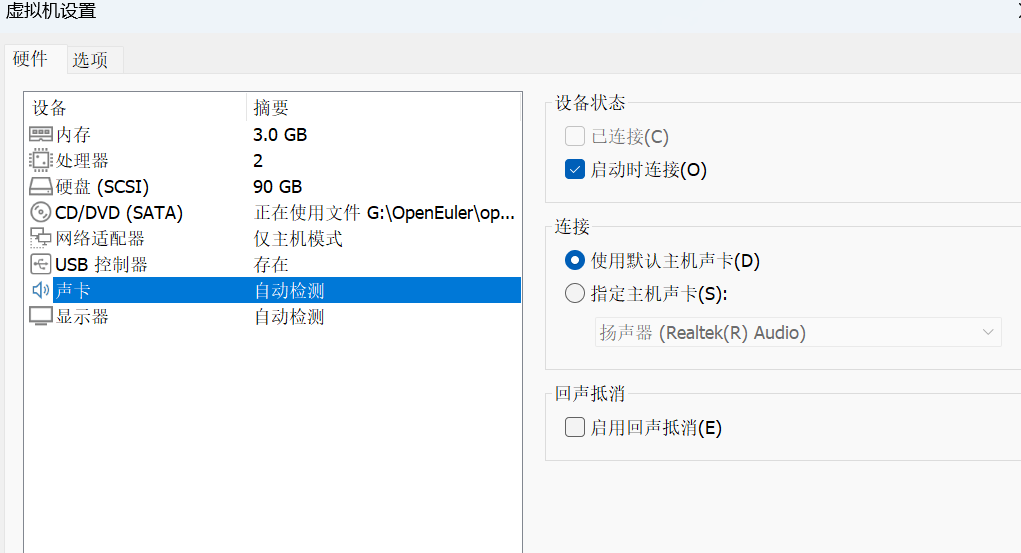Switch to the 选项 tab
The image size is (1021, 553).
[90, 60]
